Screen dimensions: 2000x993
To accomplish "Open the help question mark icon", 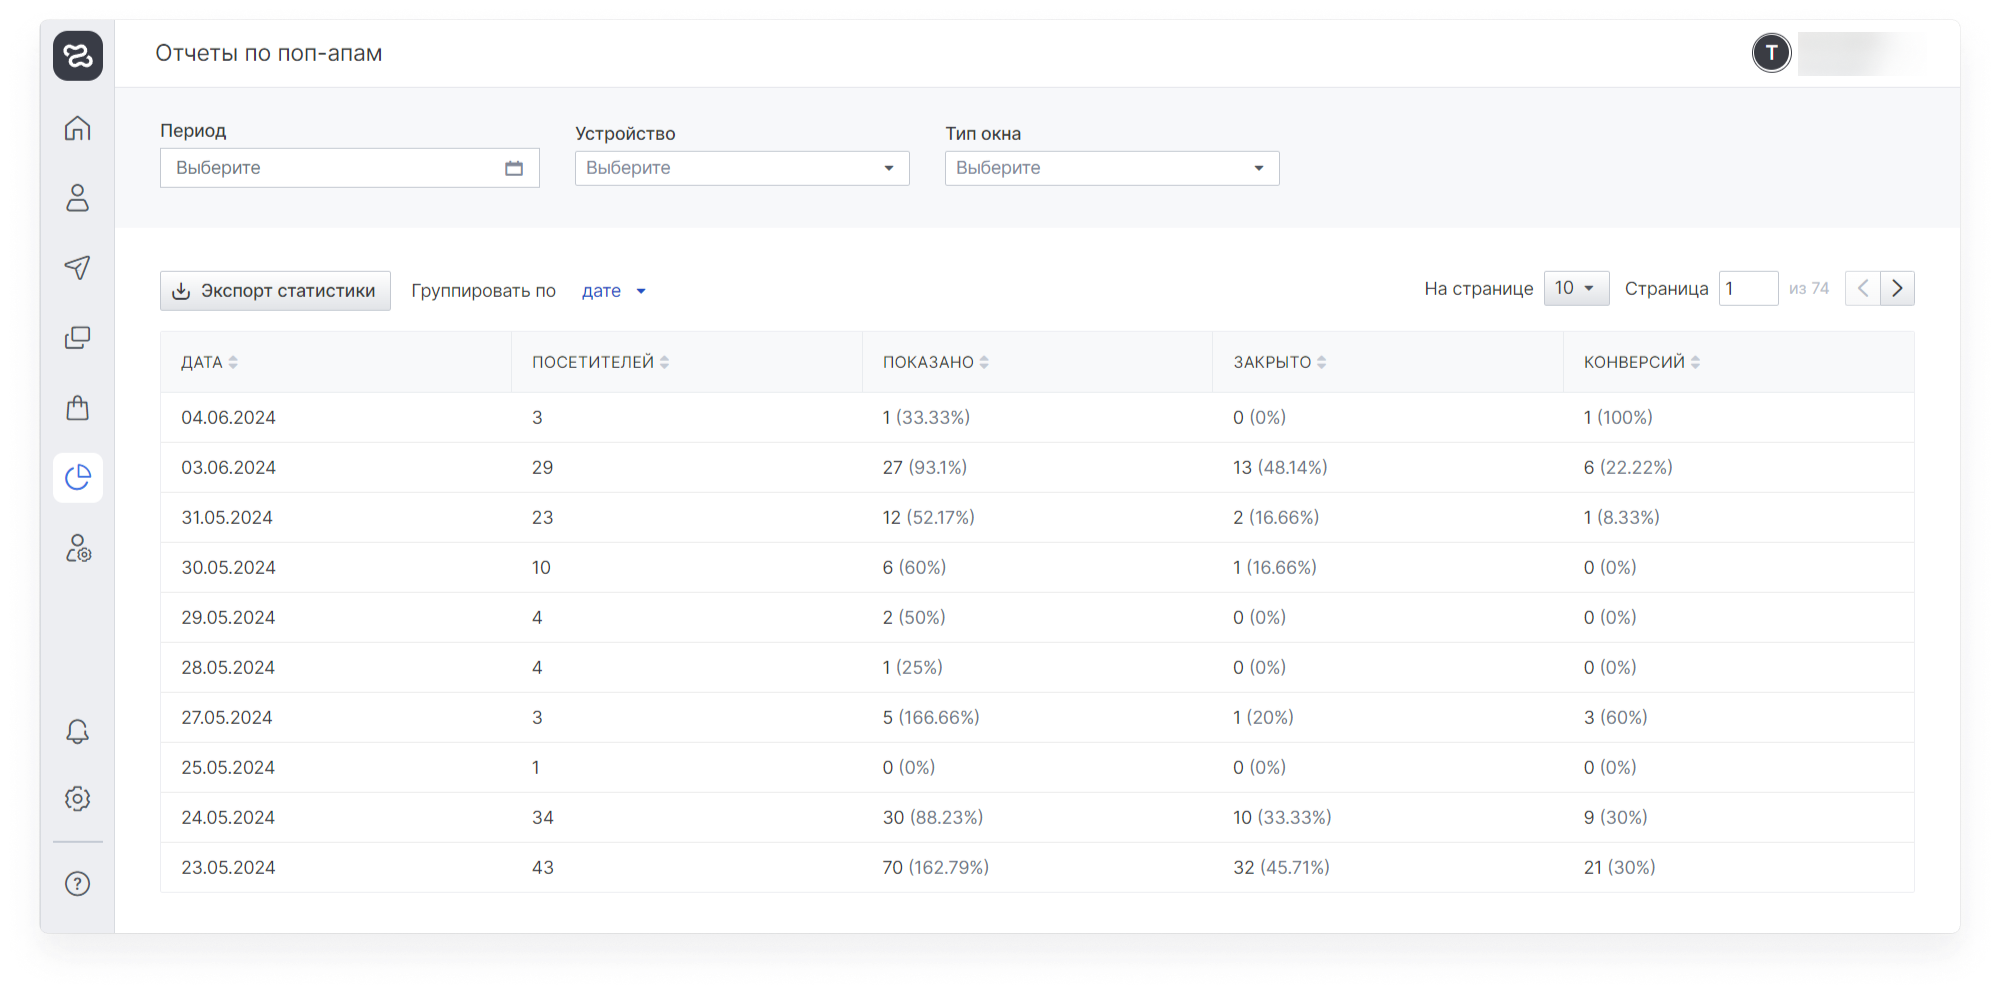I will [x=78, y=884].
